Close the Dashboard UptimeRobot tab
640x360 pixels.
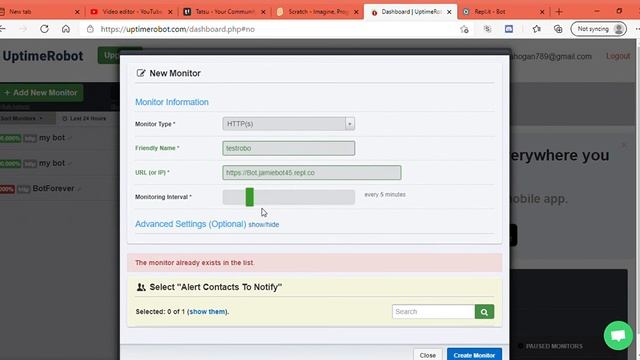tap(449, 12)
